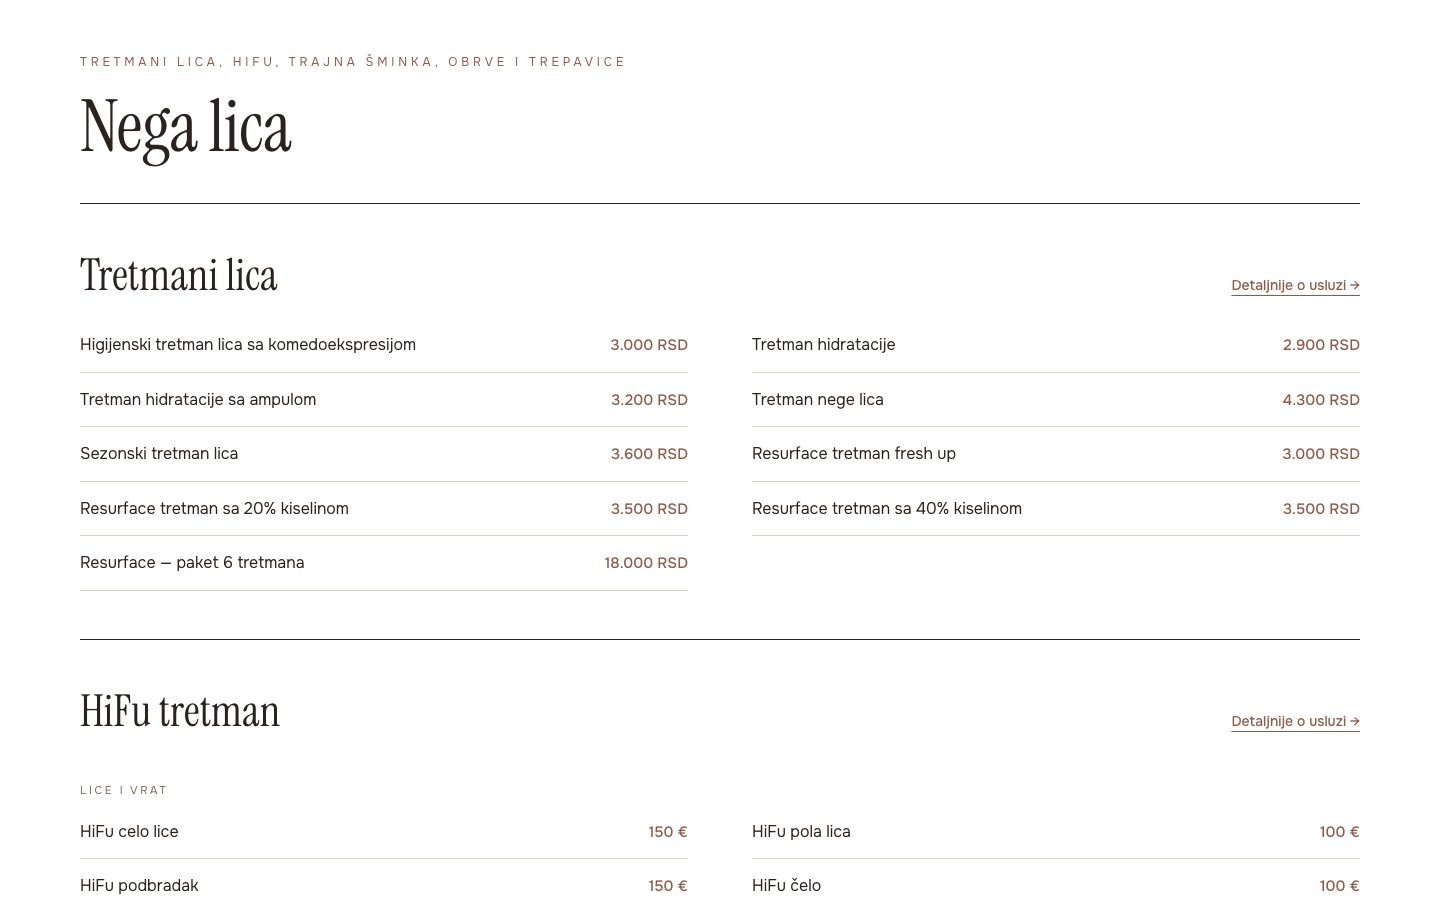
Task: Select "Sezonski tretman lica" service name
Action: pyautogui.click(x=159, y=454)
